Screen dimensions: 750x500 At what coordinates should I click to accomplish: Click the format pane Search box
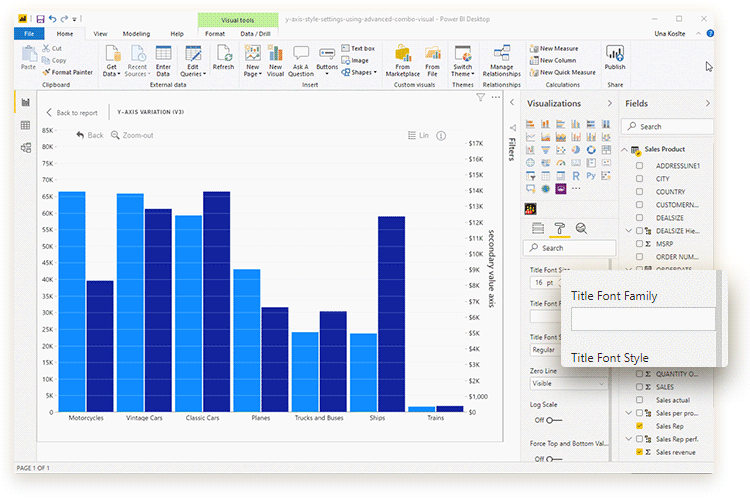pos(569,248)
